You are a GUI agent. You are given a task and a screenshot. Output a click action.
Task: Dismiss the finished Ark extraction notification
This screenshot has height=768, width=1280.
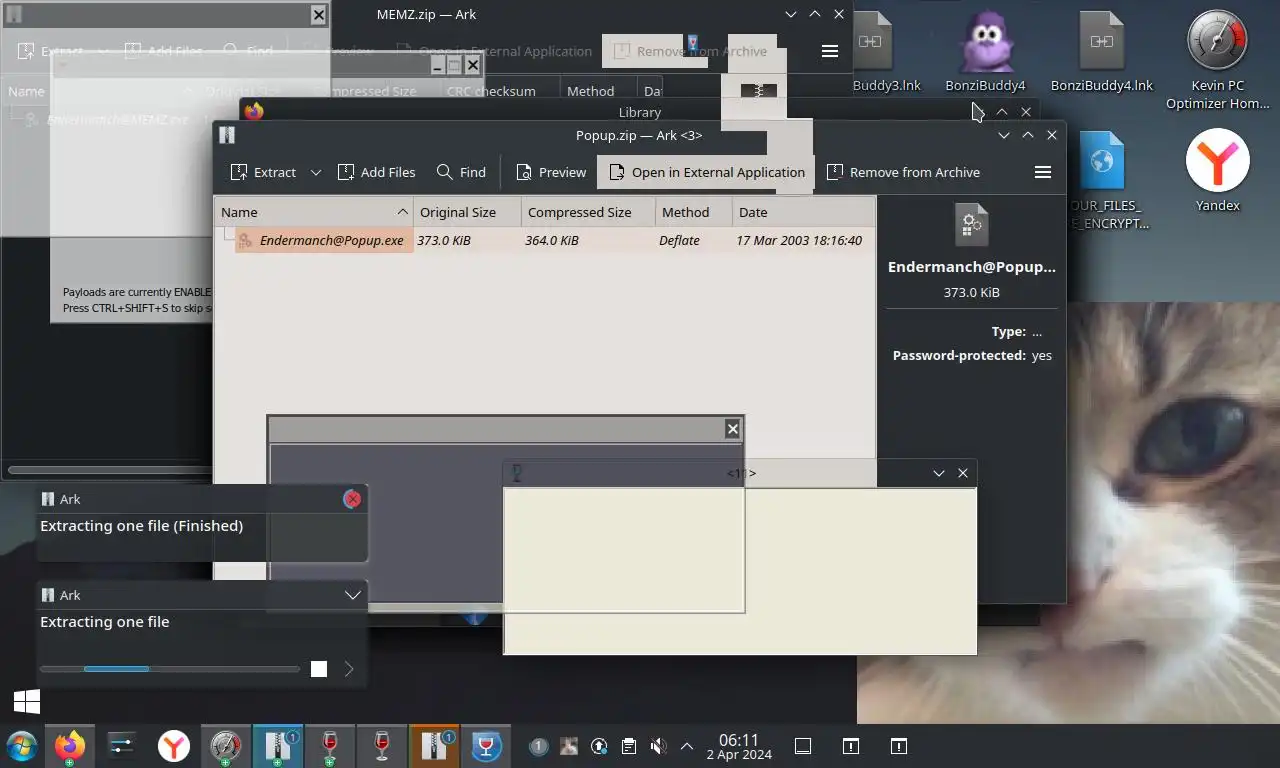pyautogui.click(x=352, y=499)
